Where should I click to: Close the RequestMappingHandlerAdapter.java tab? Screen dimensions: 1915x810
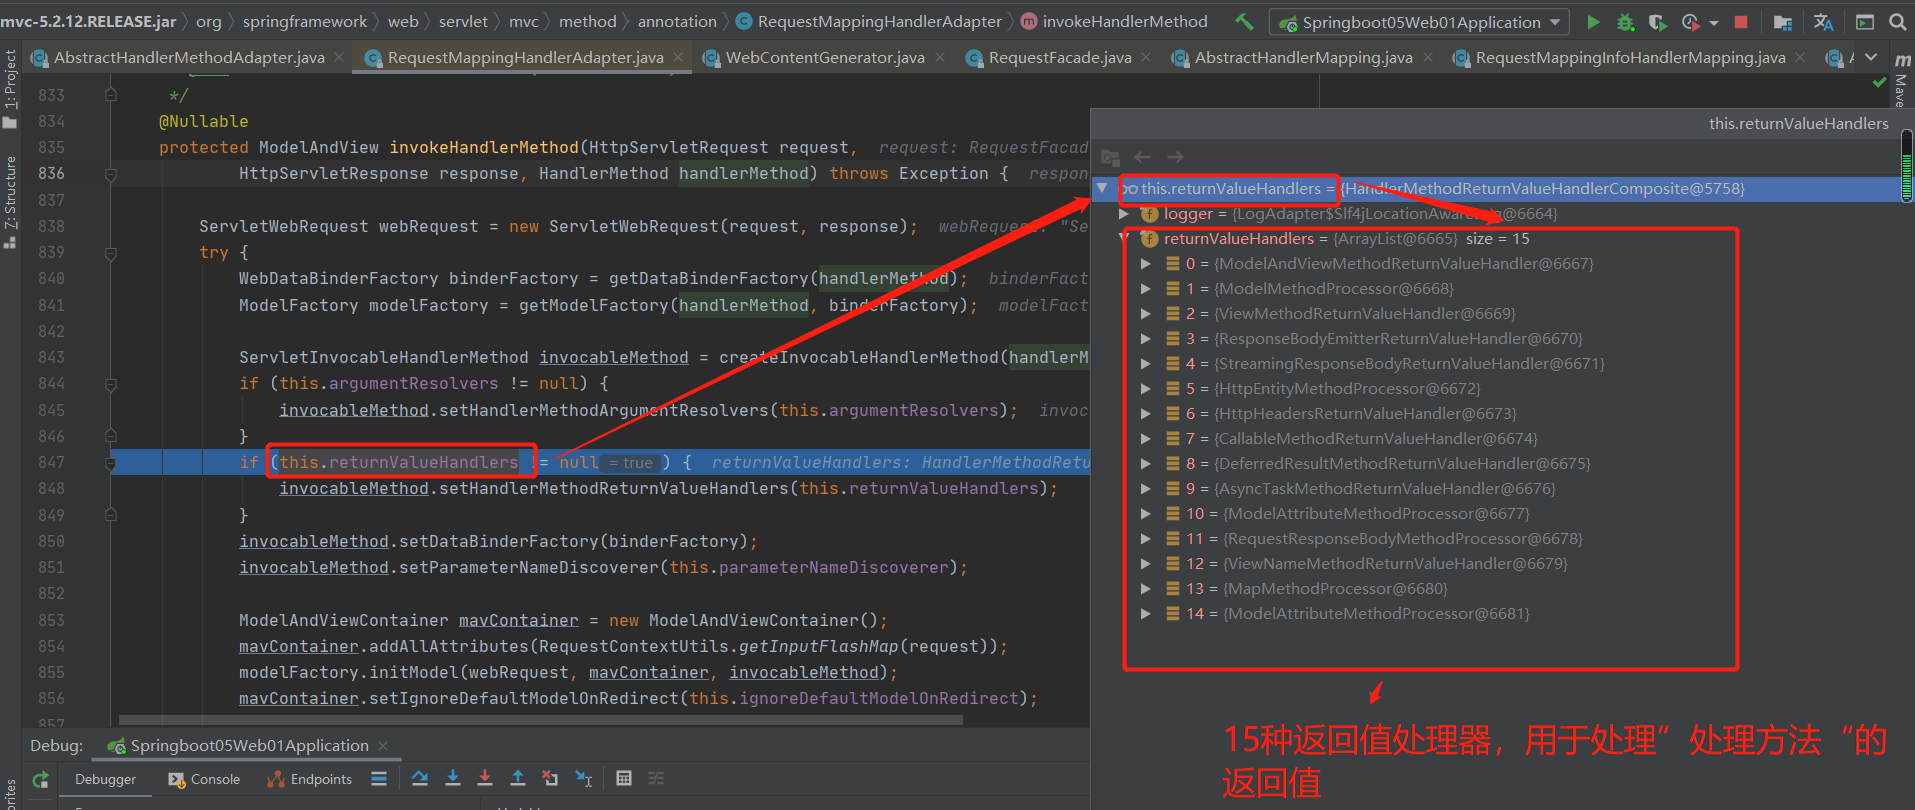coord(678,58)
